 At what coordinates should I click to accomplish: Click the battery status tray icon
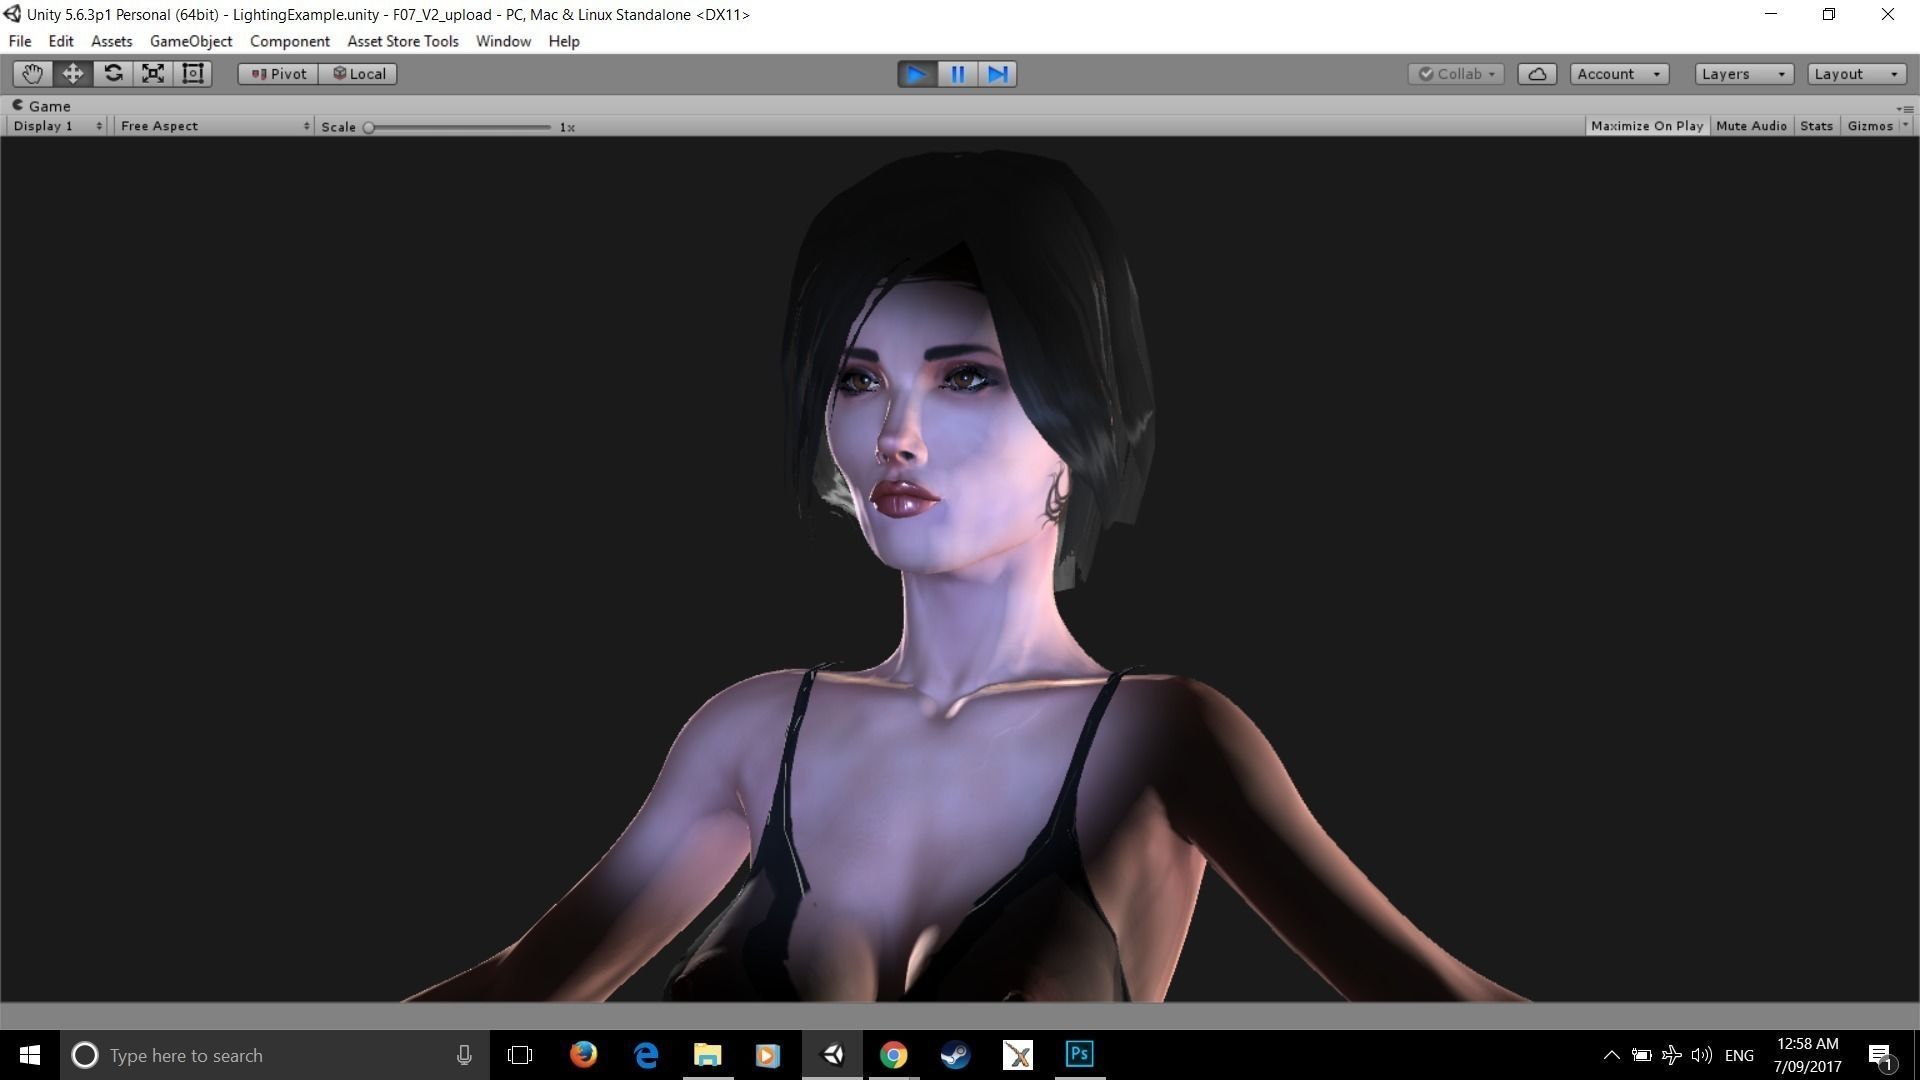coord(1641,1055)
